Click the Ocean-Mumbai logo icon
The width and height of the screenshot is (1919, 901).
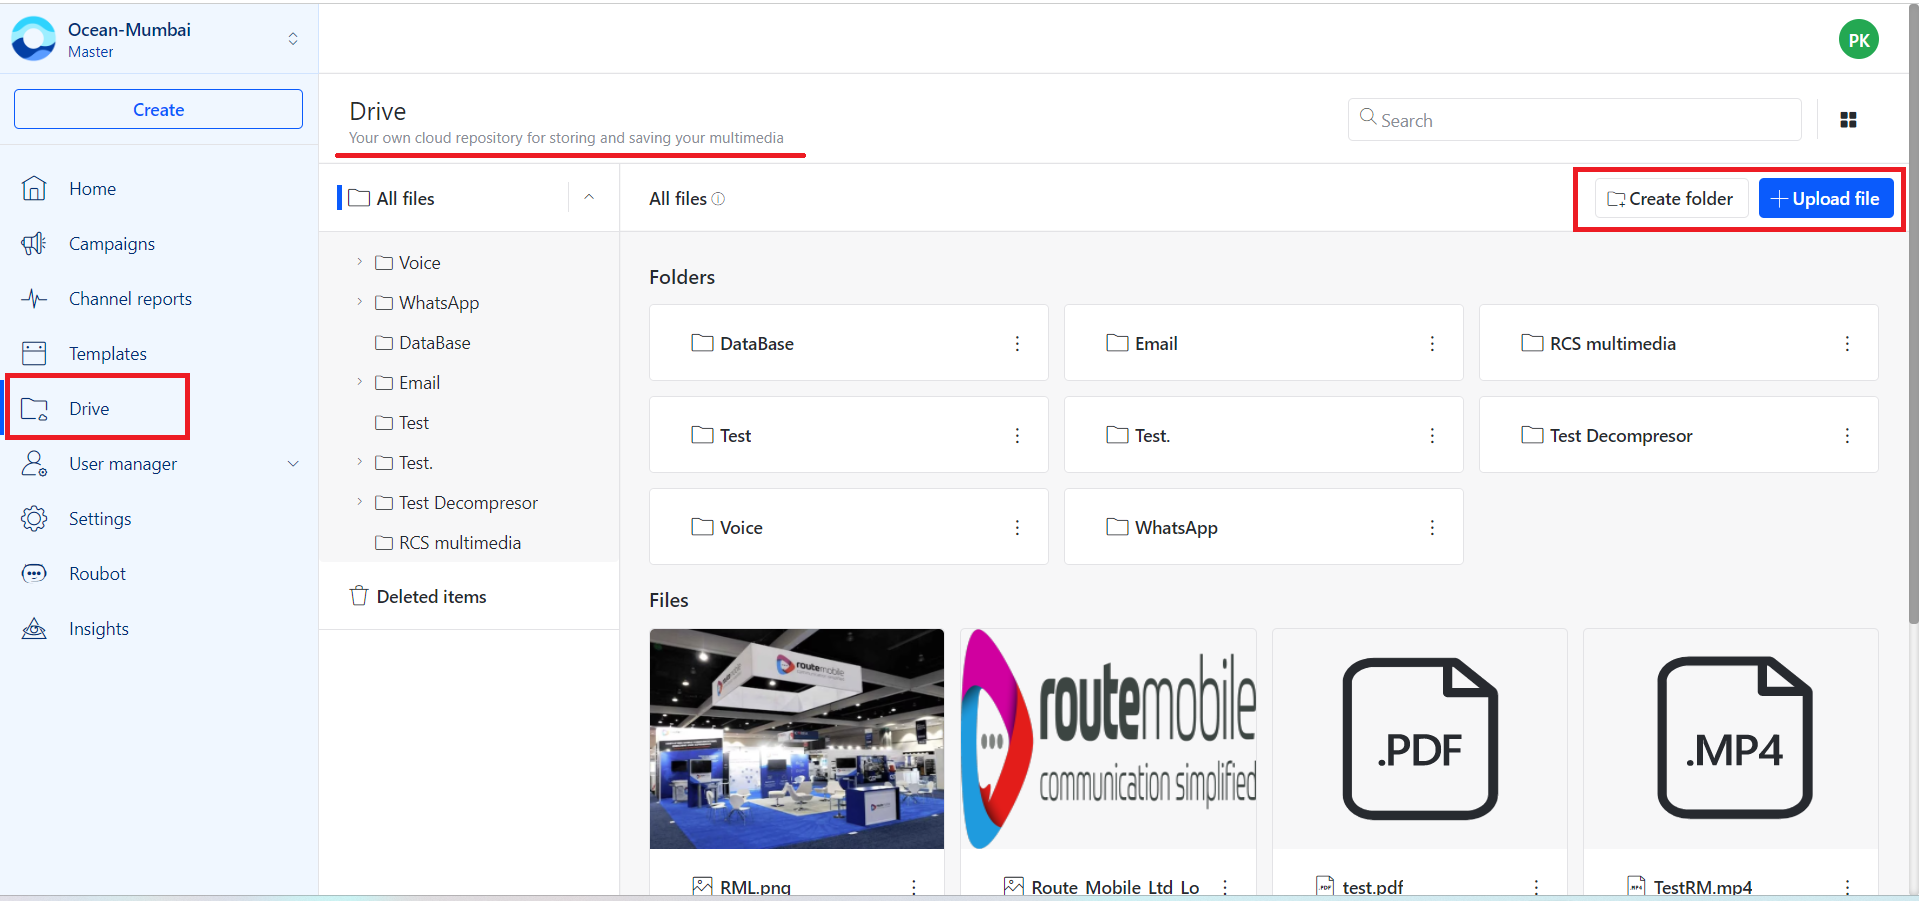[34, 39]
